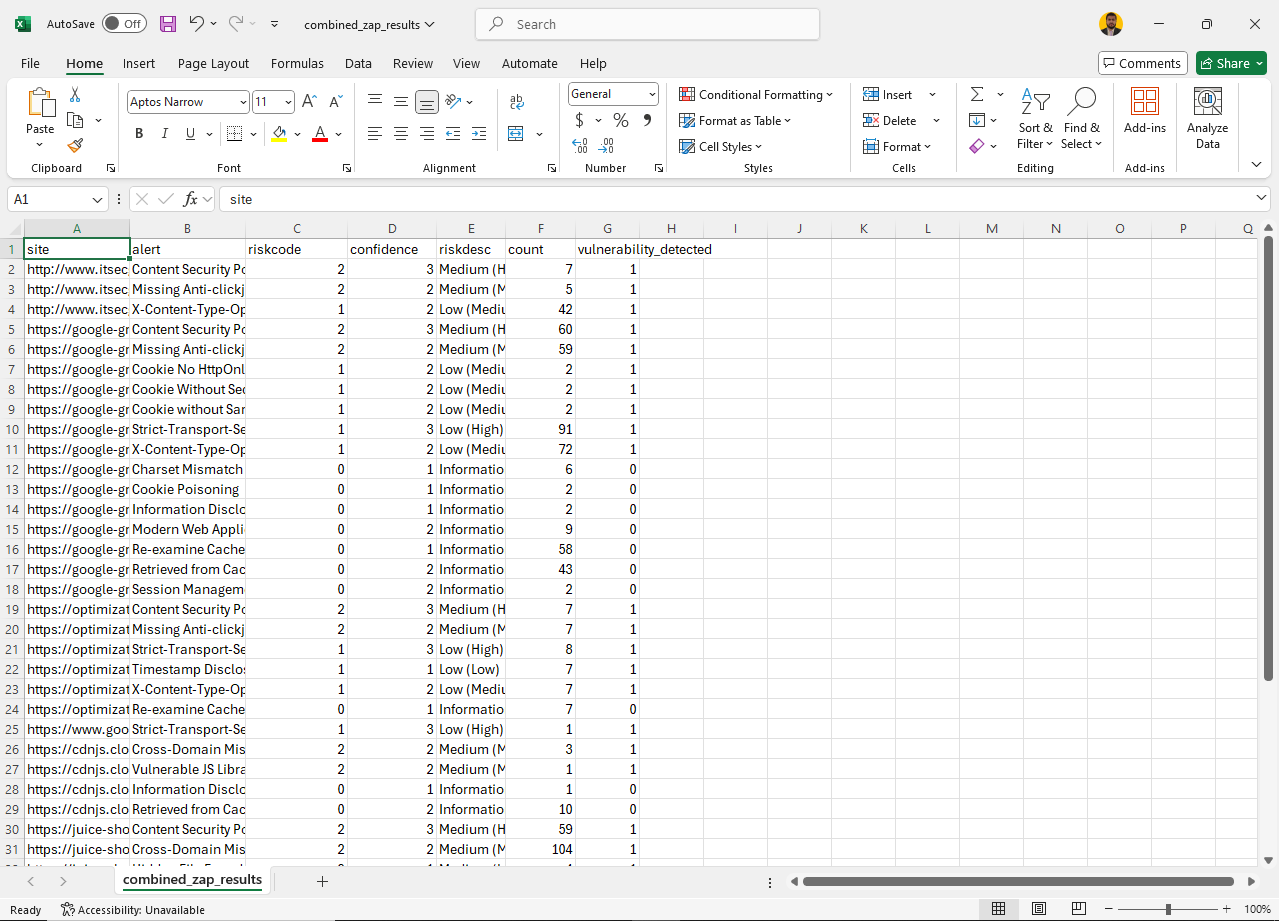1279x921 pixels.
Task: Click the zoom slider handle
Action: pyautogui.click(x=1168, y=909)
